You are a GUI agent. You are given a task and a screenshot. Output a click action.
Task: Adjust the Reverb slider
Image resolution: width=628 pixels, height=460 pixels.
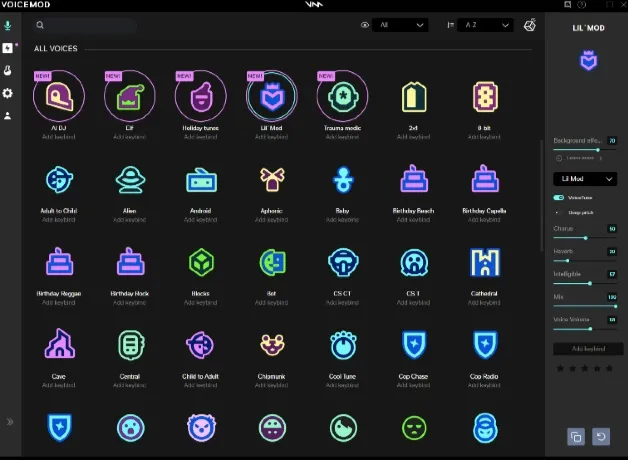(585, 261)
